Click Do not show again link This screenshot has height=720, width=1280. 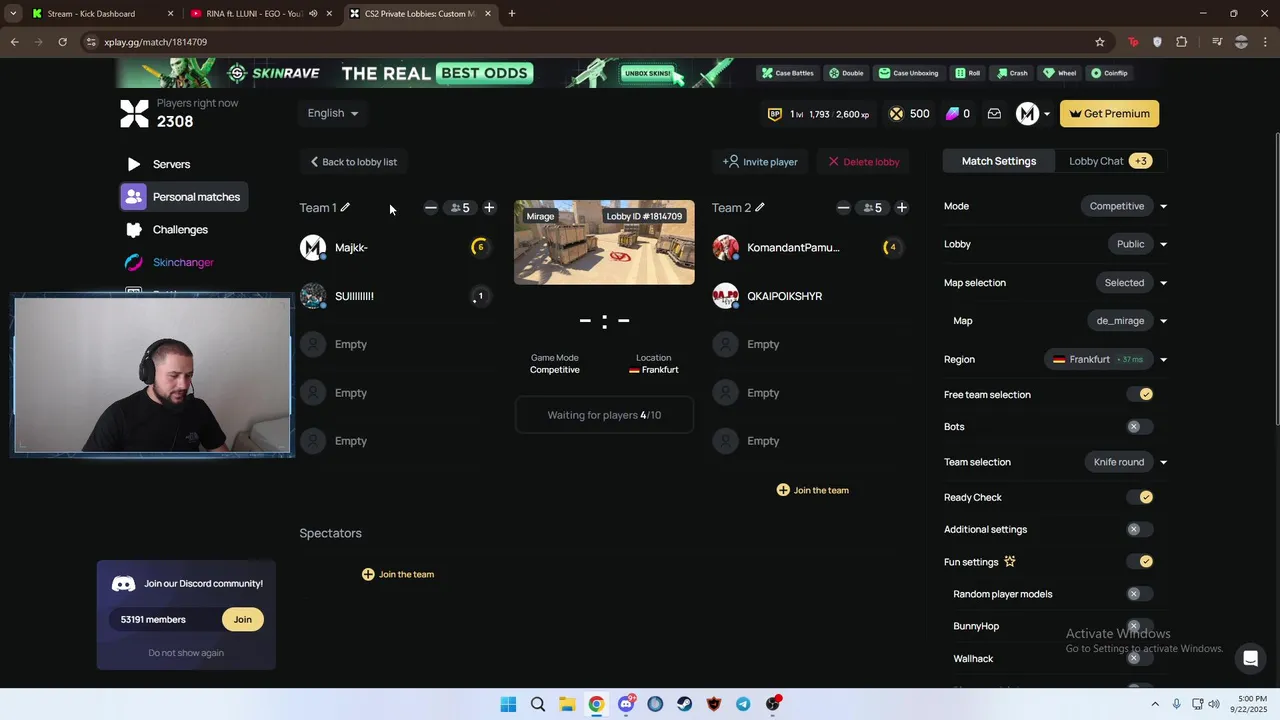pyautogui.click(x=186, y=653)
